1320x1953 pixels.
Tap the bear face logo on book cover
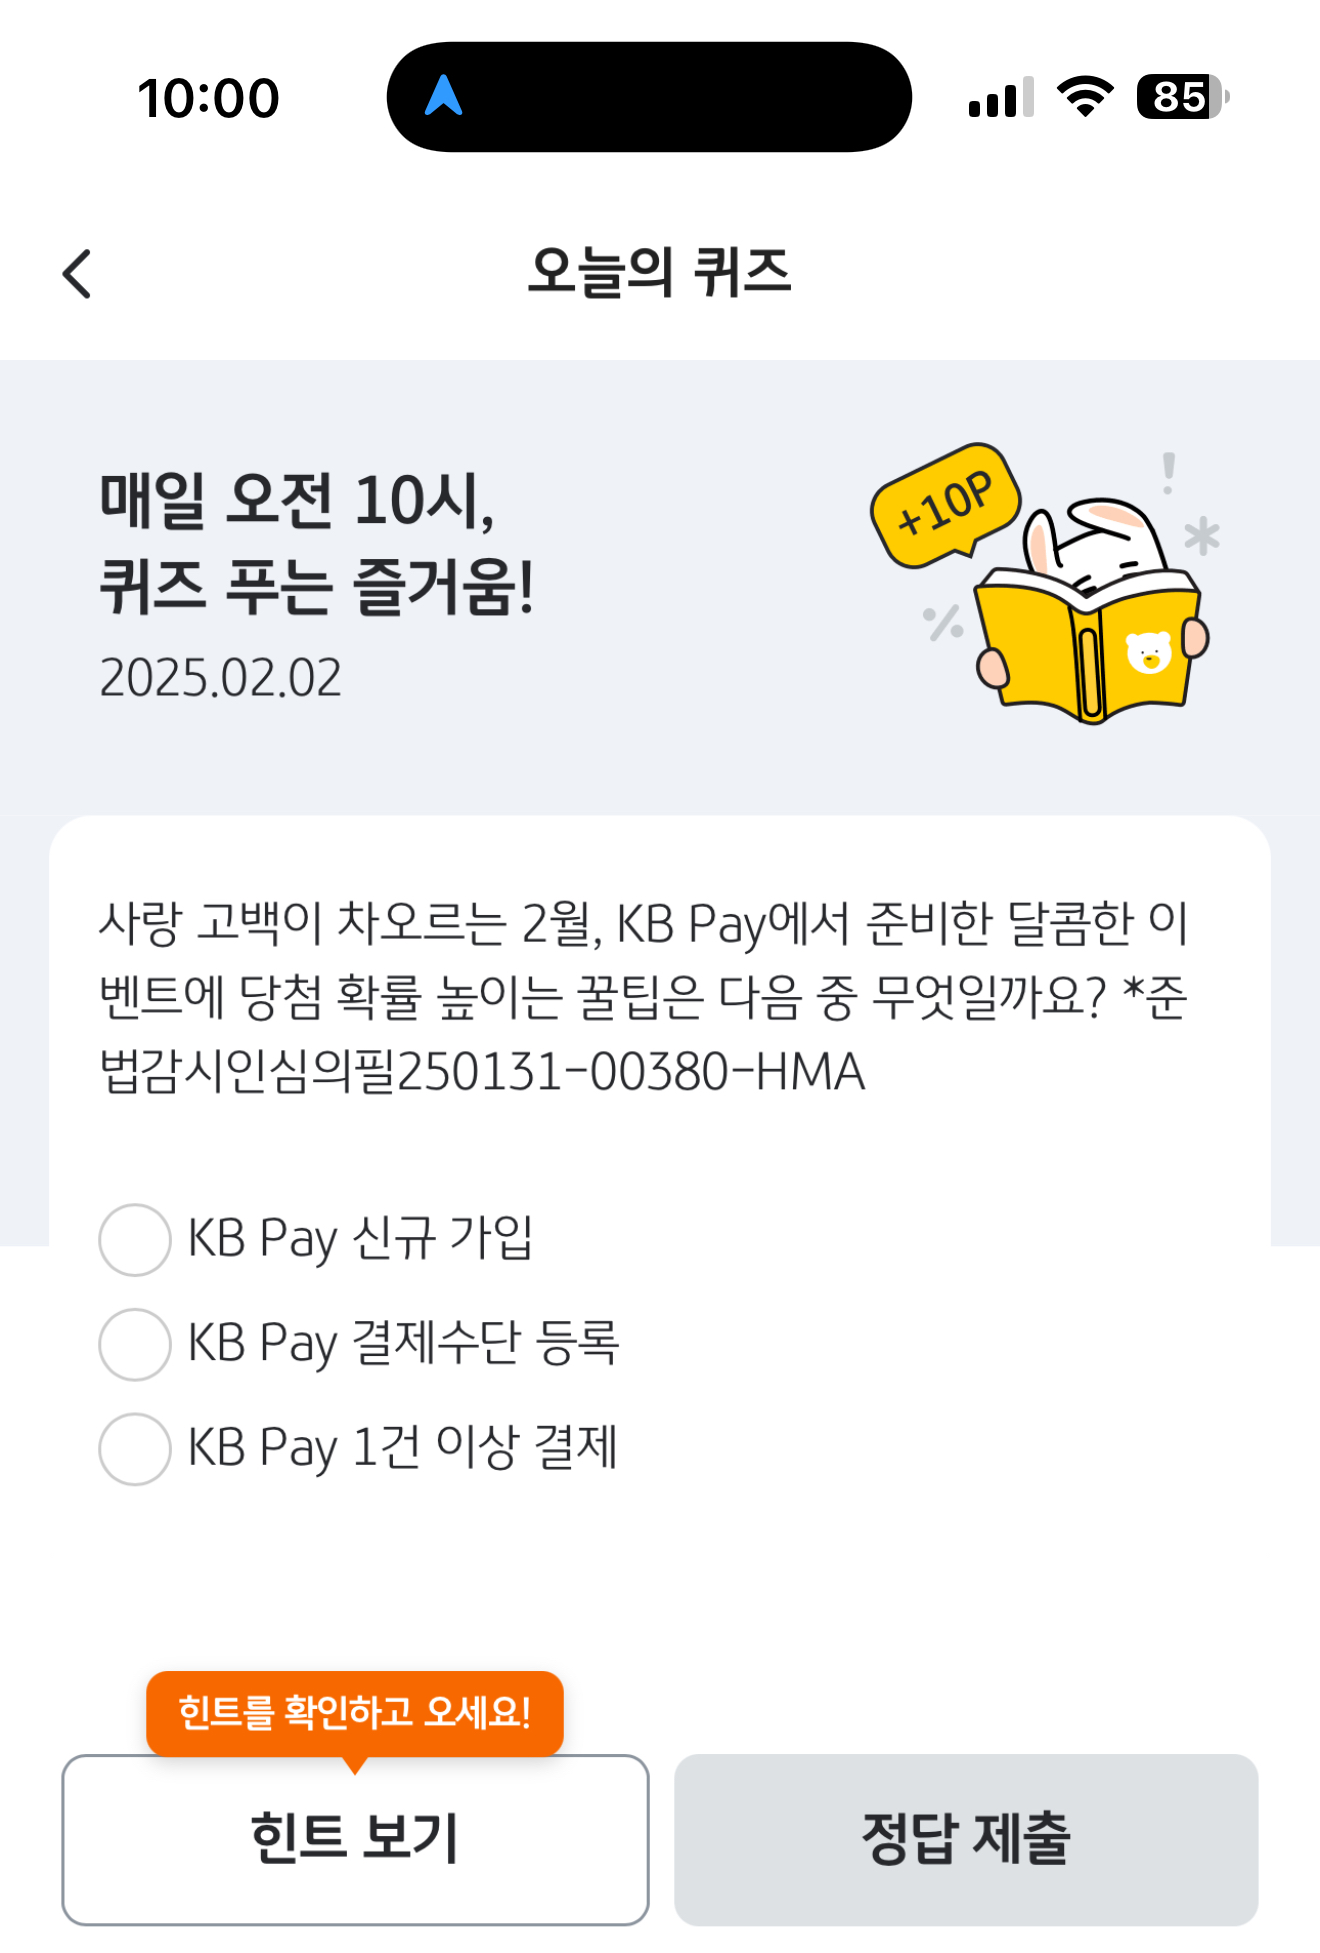tap(1148, 653)
